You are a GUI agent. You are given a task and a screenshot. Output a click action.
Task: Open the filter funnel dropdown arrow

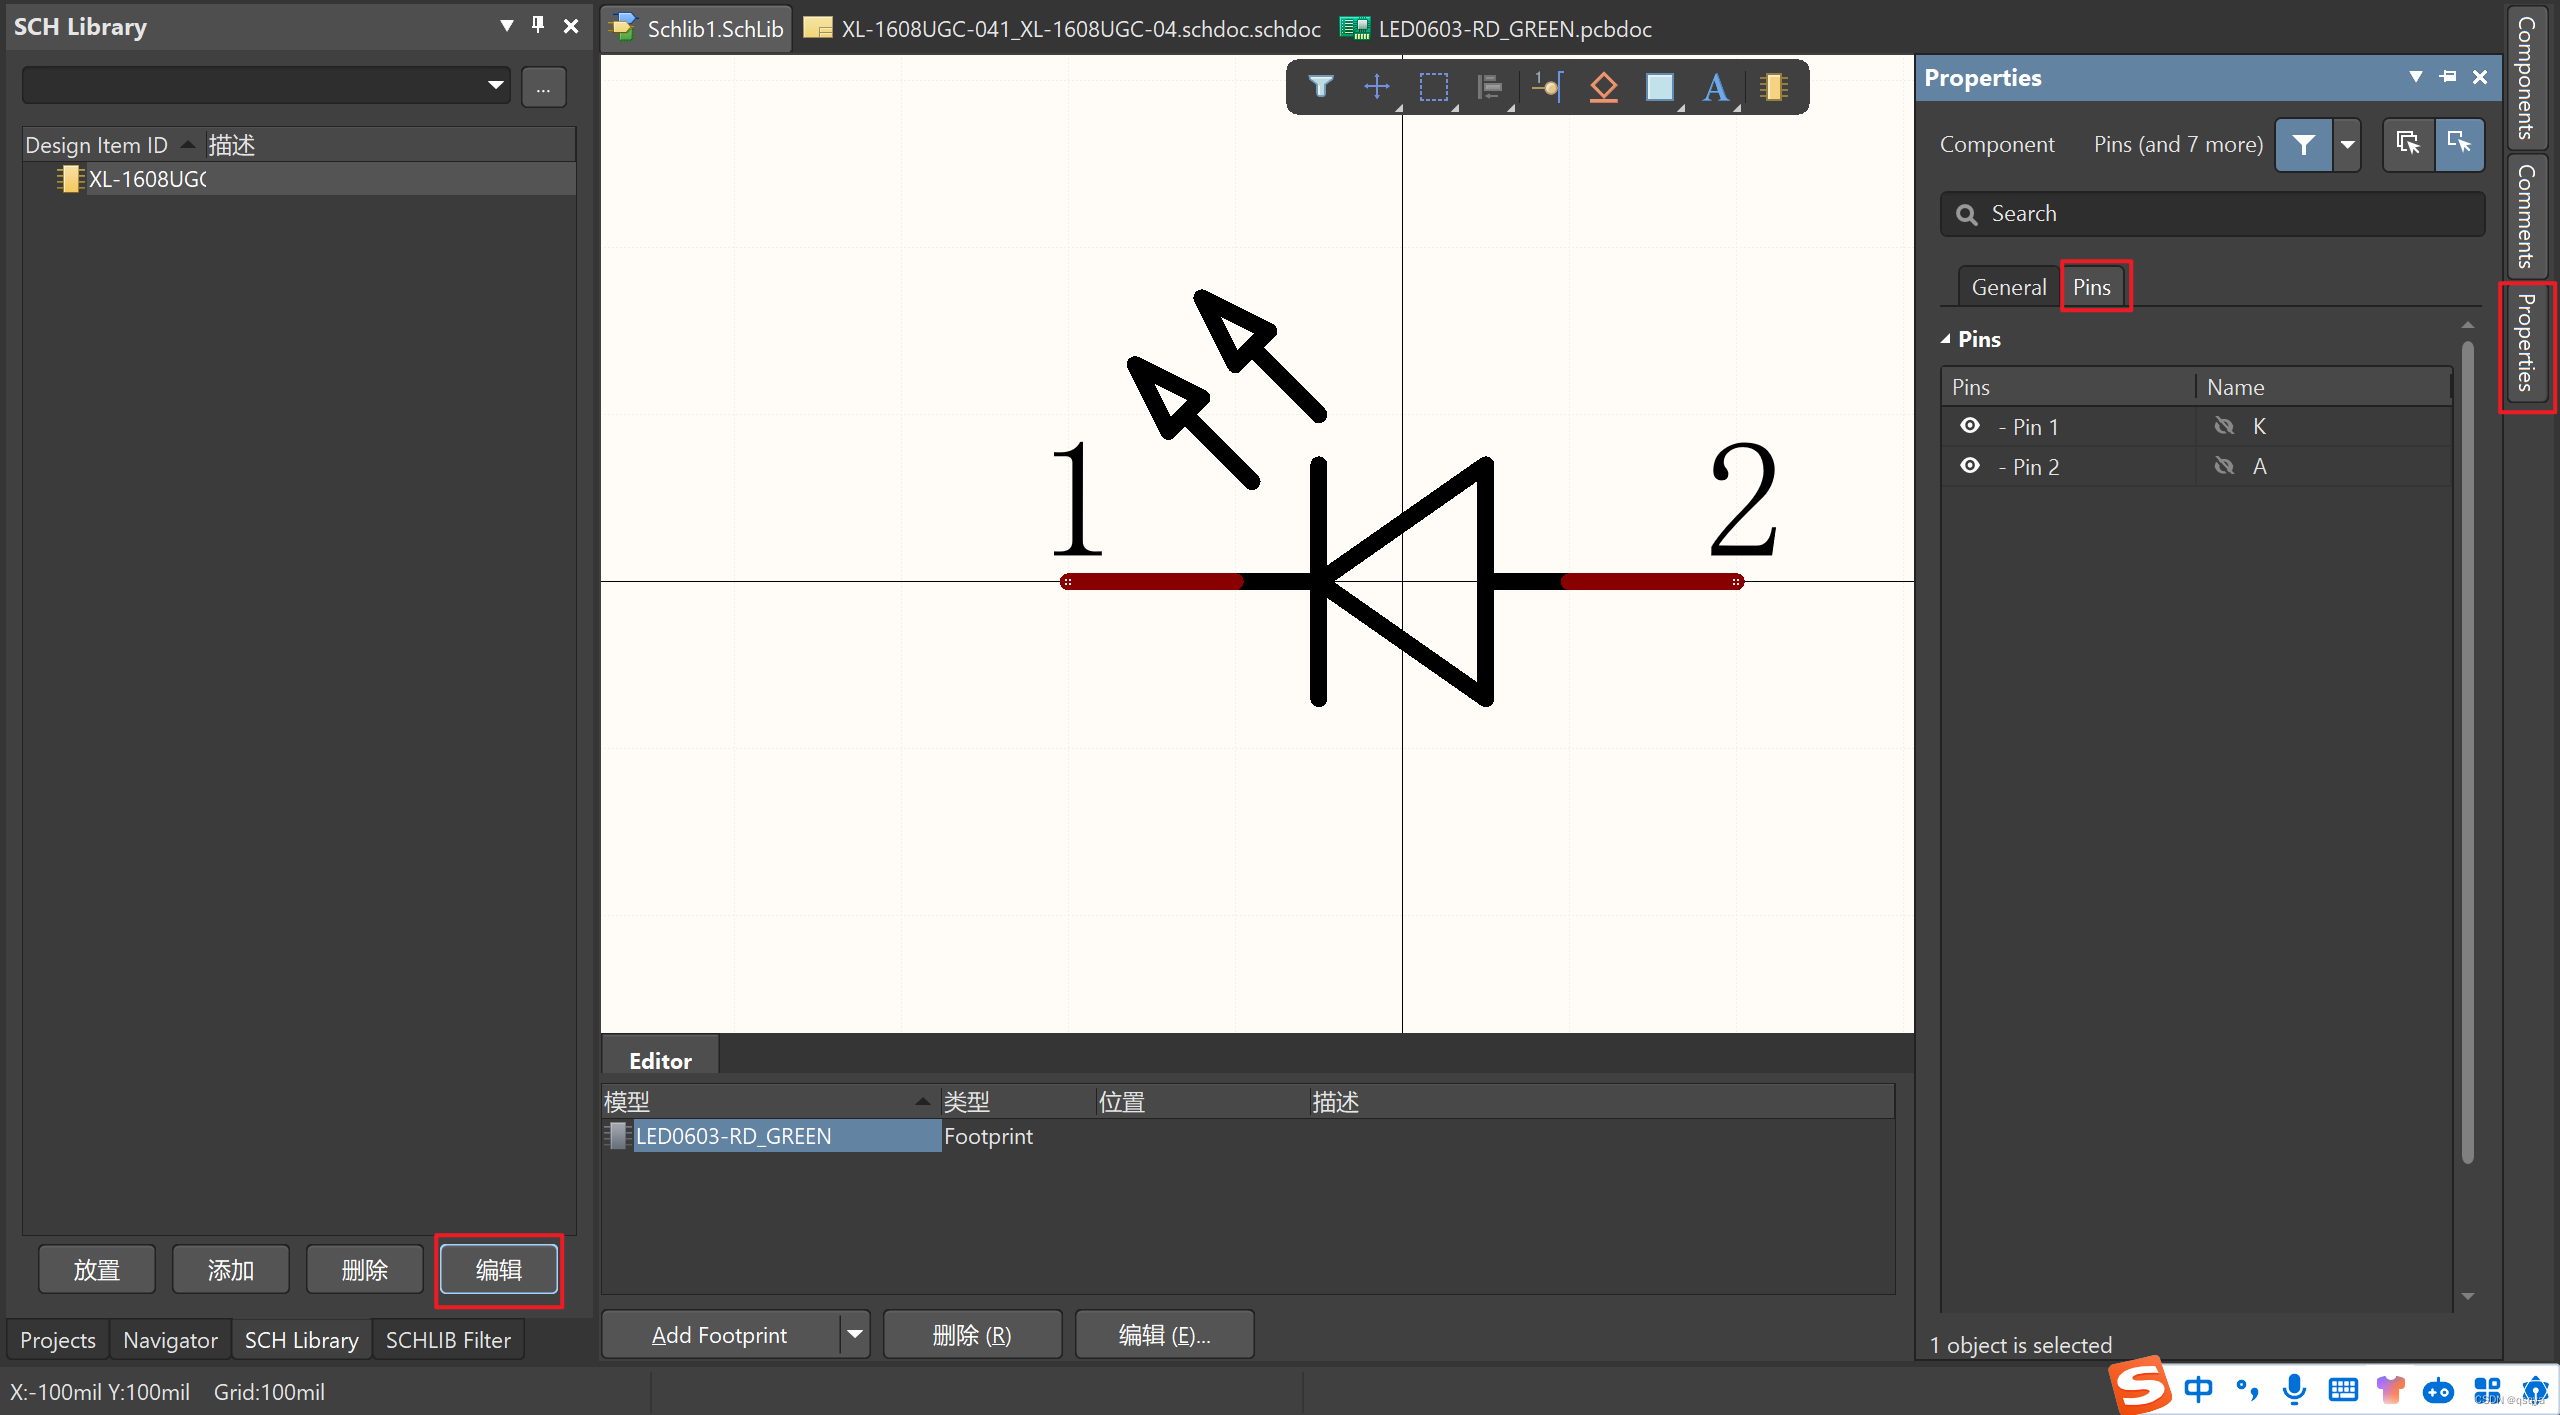point(2347,145)
